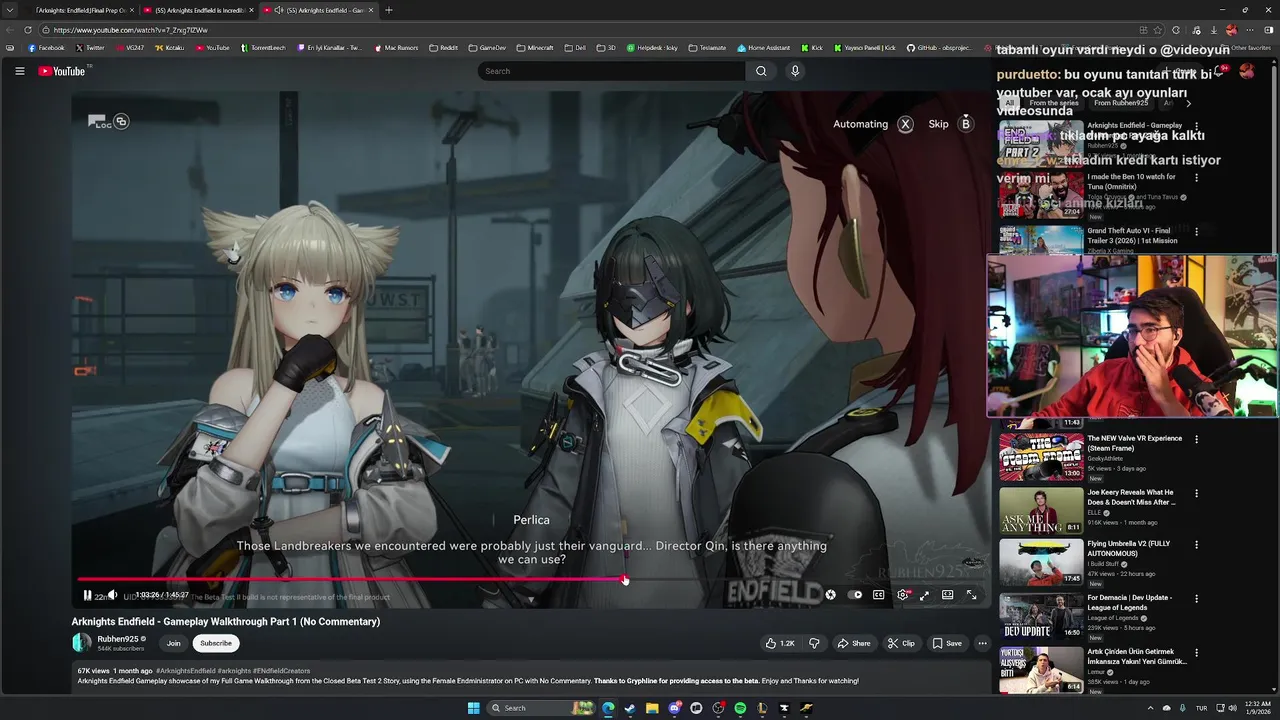Toggle the autoplay switch in the player
The width and height of the screenshot is (1280, 720).
tap(855, 595)
